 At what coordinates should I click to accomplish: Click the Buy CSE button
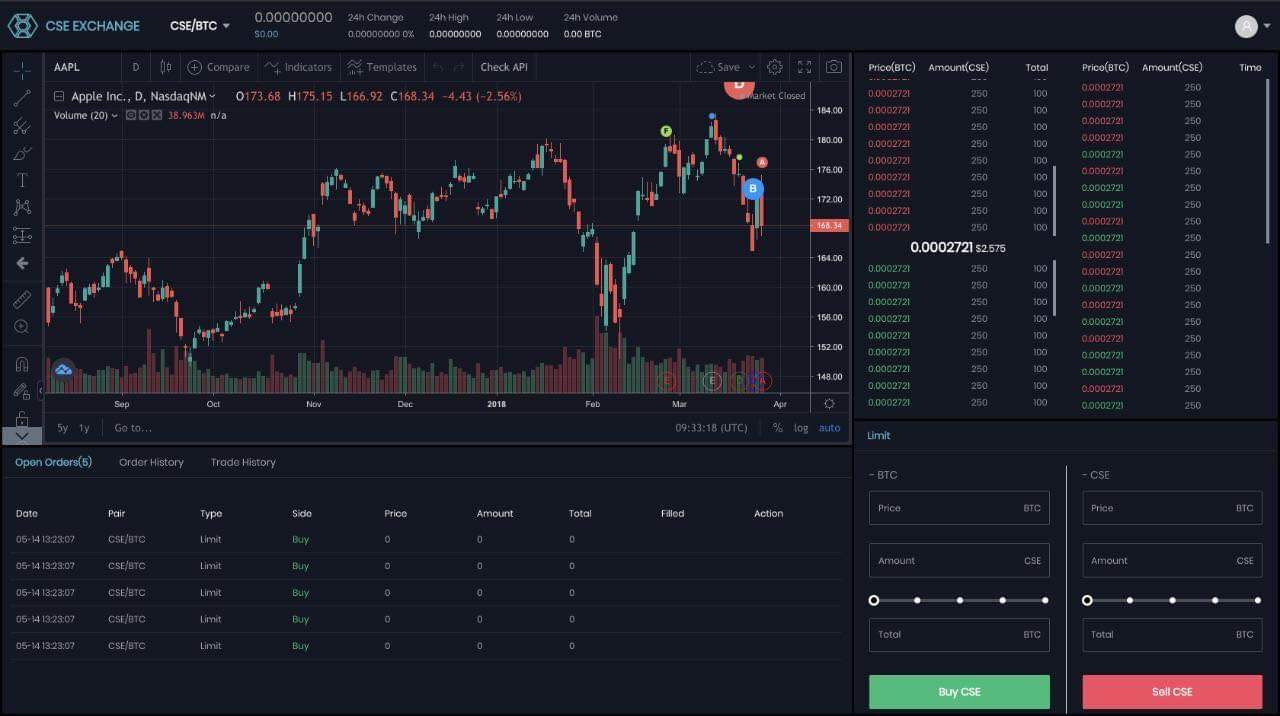pyautogui.click(x=959, y=692)
